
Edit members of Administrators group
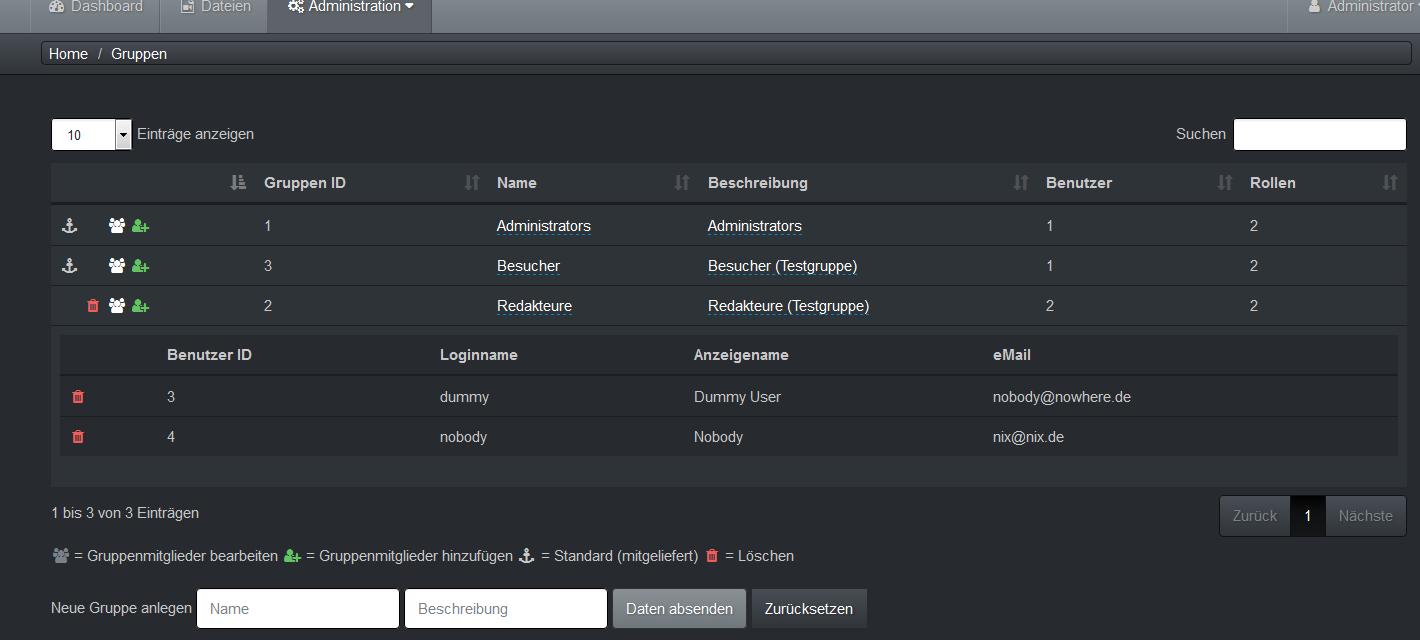point(117,226)
